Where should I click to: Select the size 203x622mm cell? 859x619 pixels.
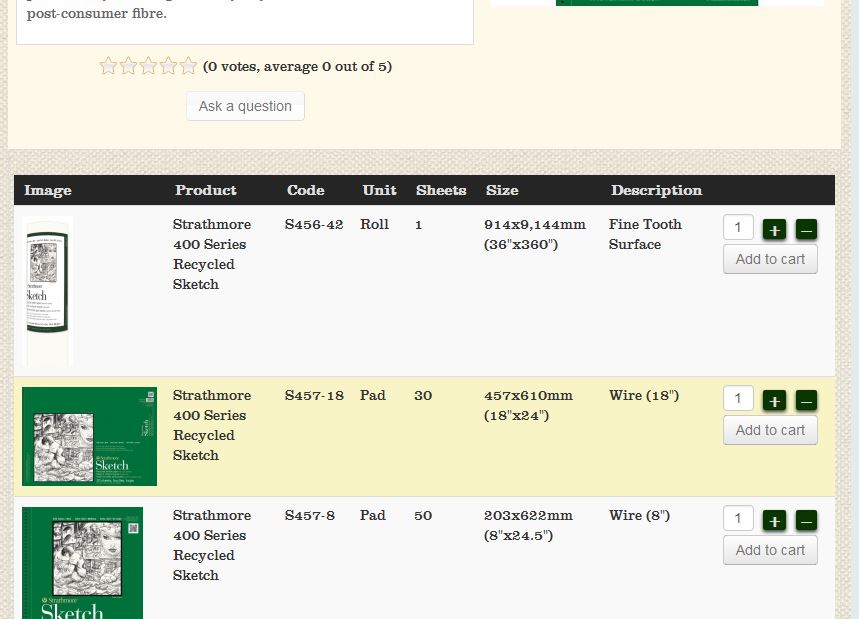pyautogui.click(x=528, y=525)
